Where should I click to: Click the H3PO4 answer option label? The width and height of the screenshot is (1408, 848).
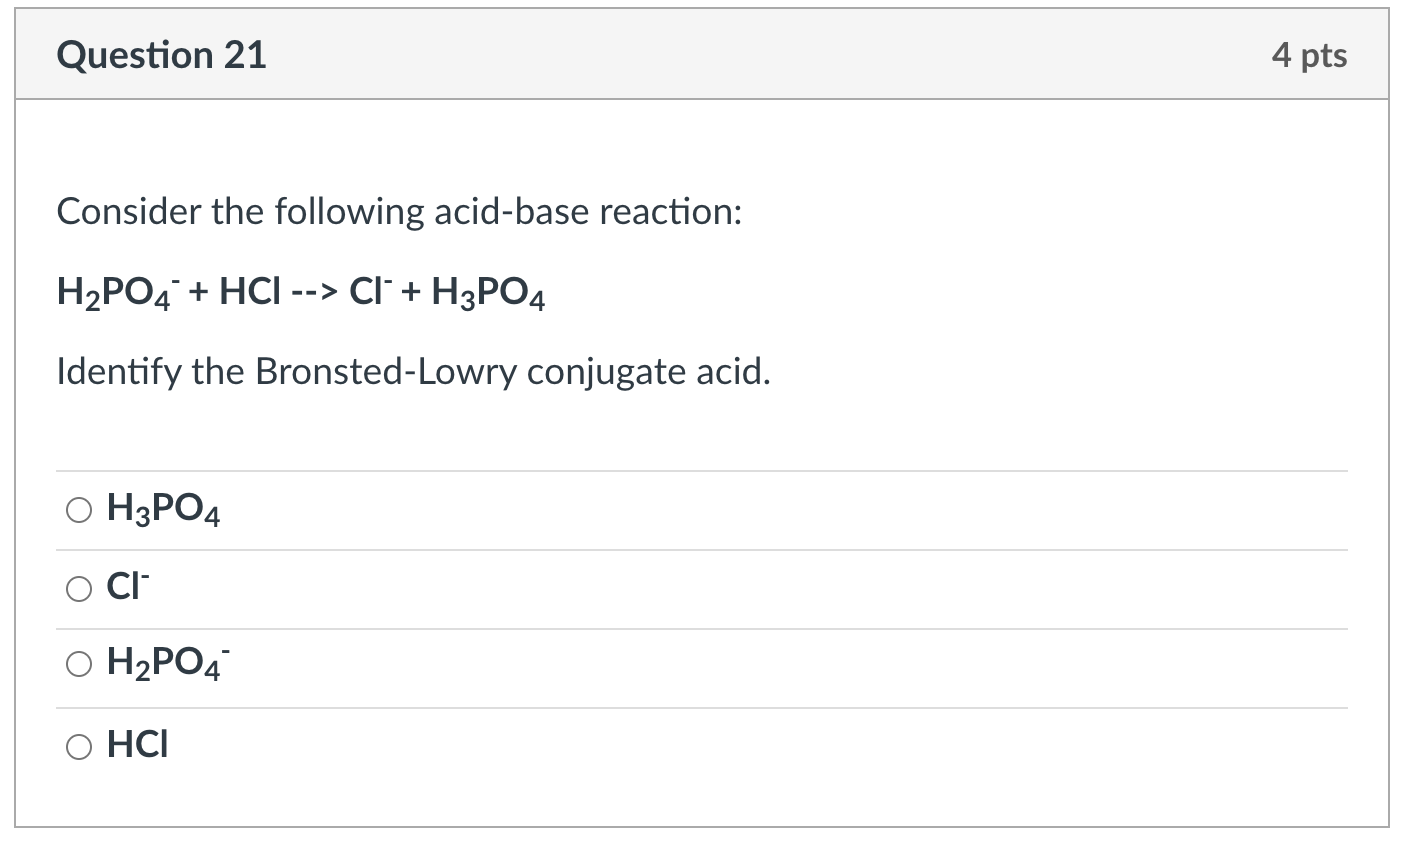click(164, 512)
